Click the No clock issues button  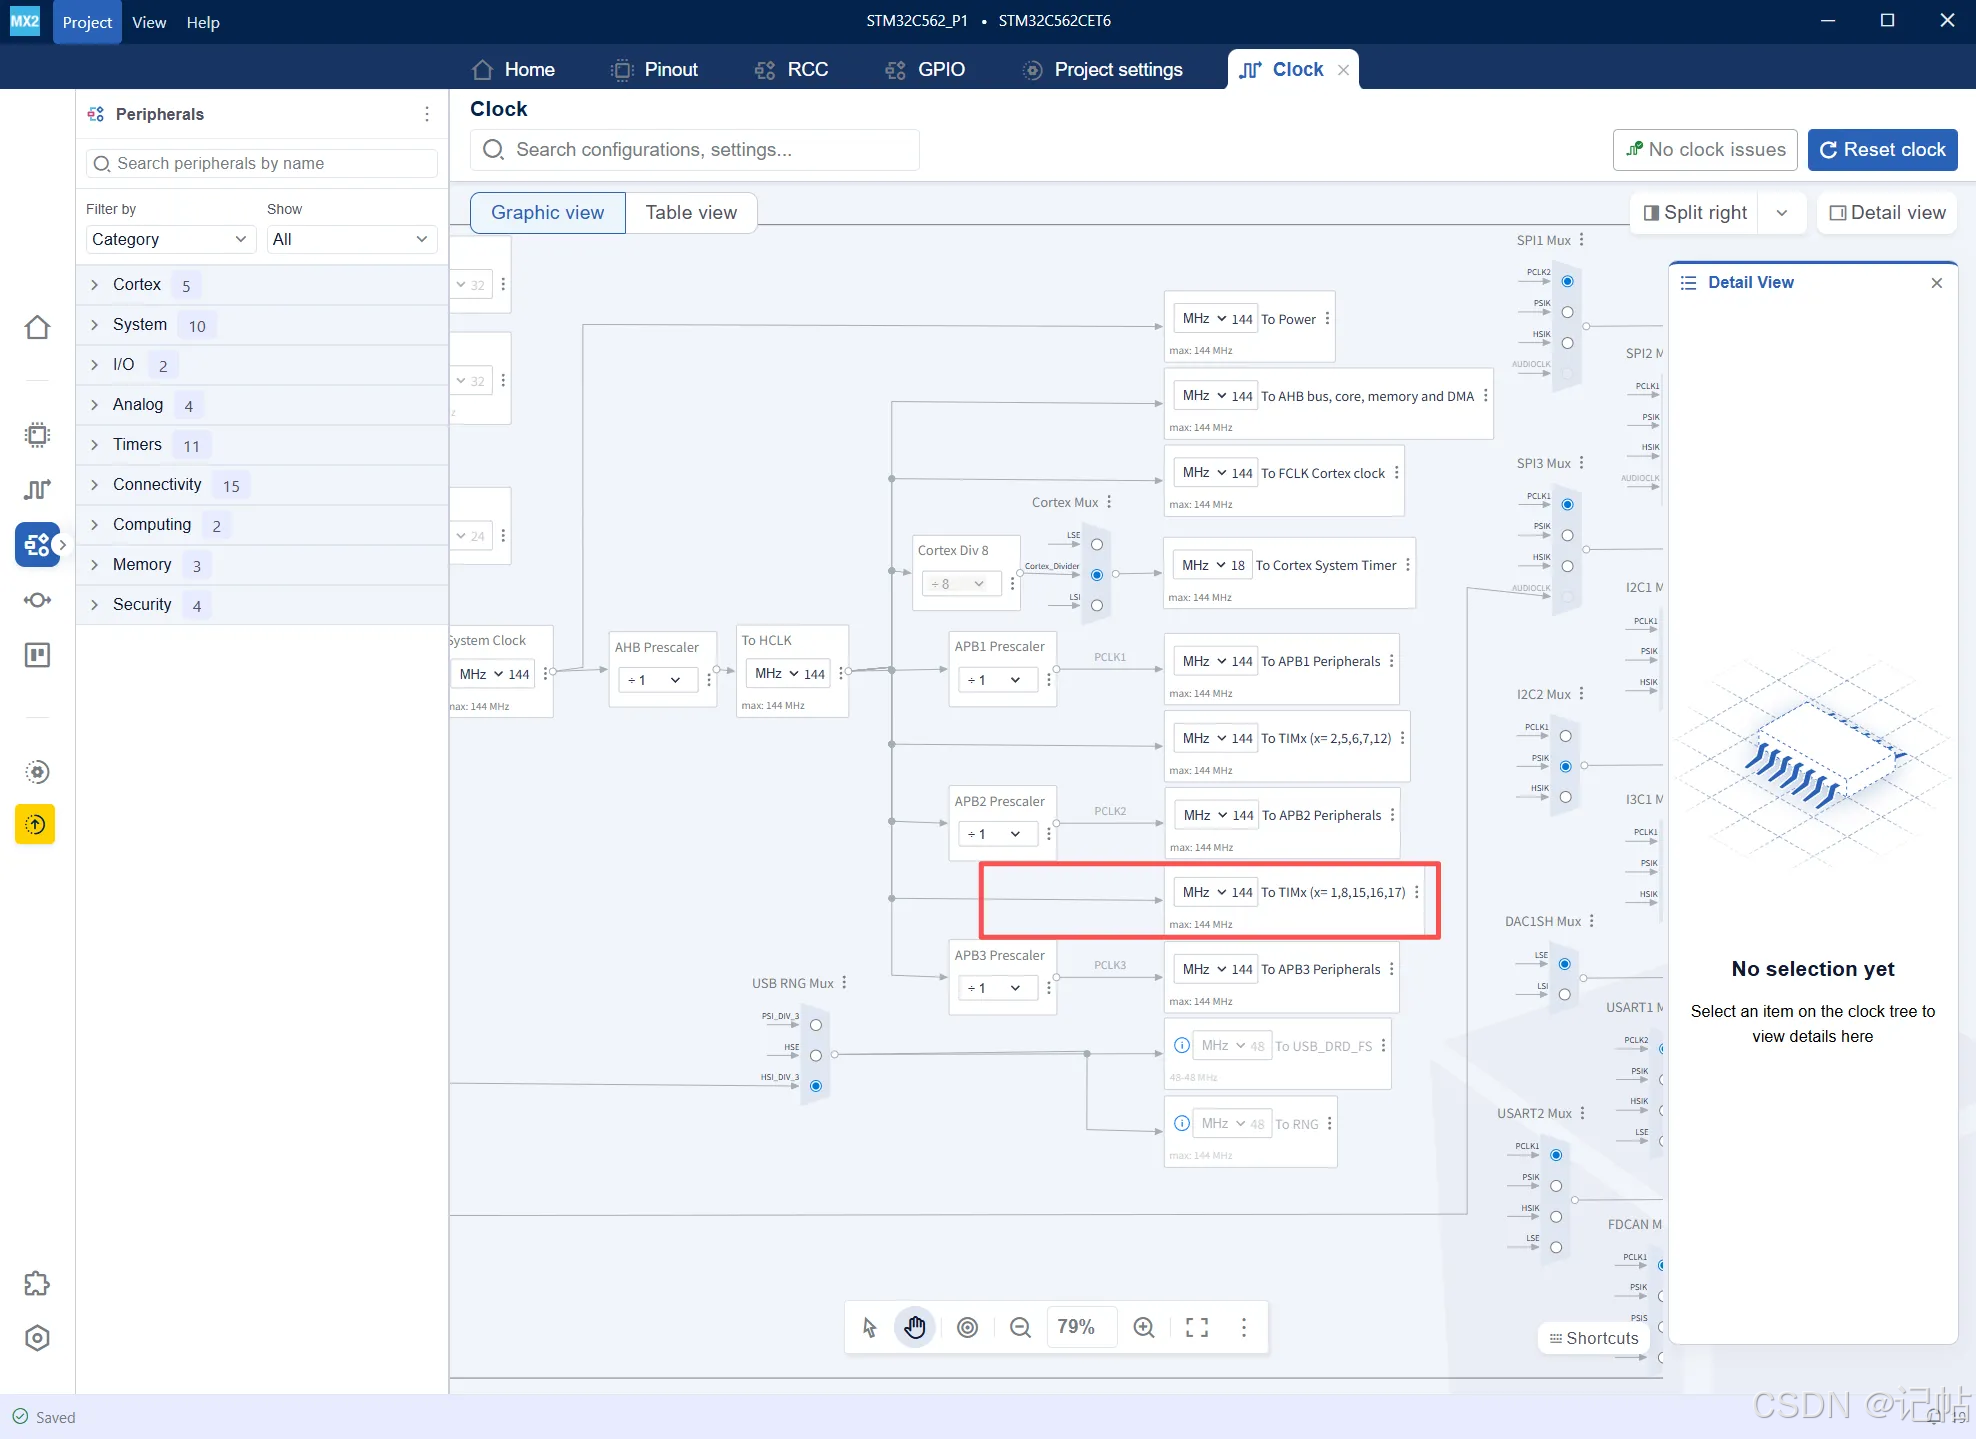tap(1705, 150)
